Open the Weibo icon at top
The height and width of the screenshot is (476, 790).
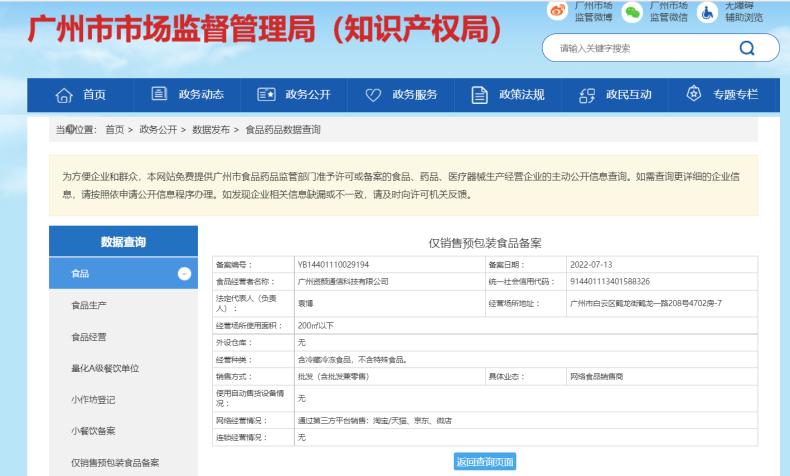pyautogui.click(x=558, y=11)
